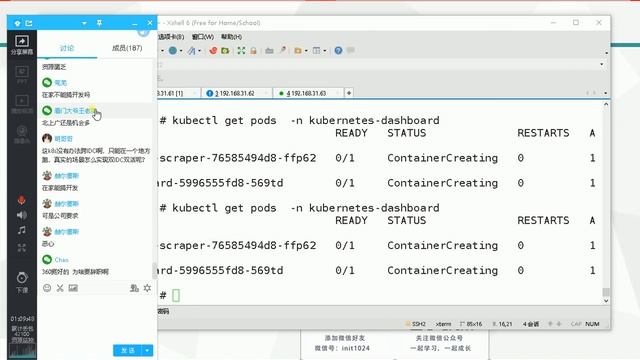Click the chat record icon beside the settings gear
Screen dimensions: 640x360
coord(134,288)
